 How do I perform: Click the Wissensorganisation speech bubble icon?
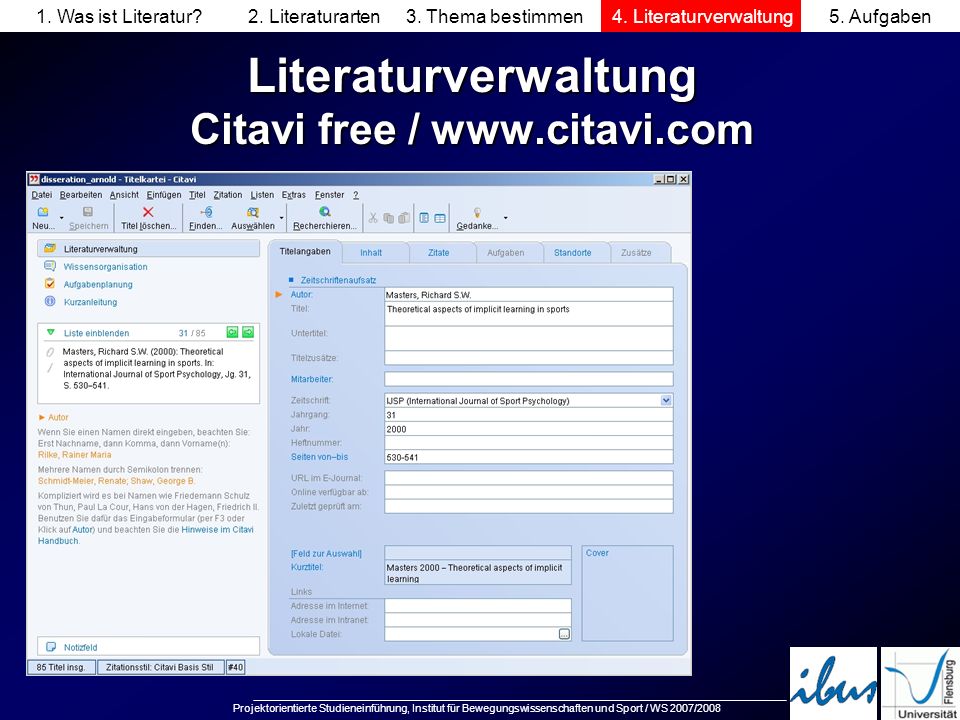coord(50,266)
